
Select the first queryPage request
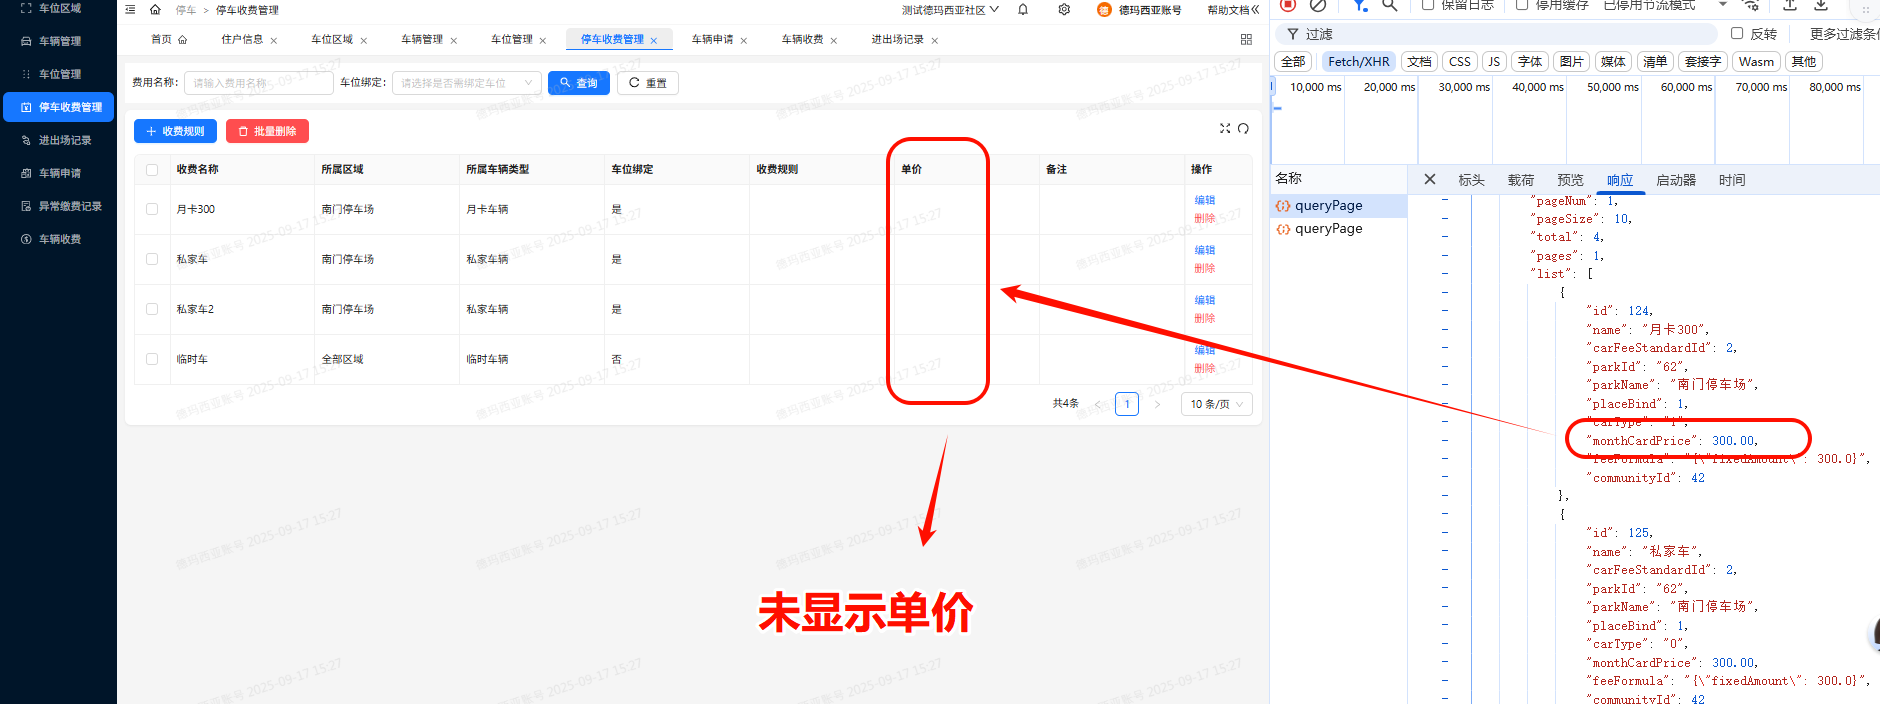pyautogui.click(x=1339, y=205)
